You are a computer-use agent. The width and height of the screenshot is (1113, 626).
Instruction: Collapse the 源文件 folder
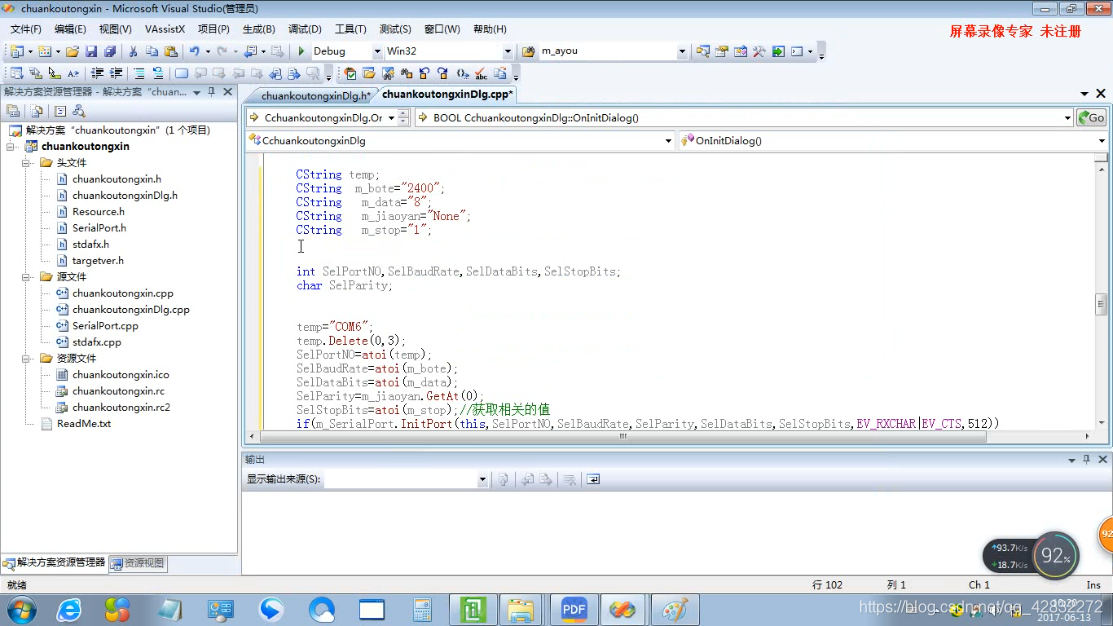(x=26, y=277)
